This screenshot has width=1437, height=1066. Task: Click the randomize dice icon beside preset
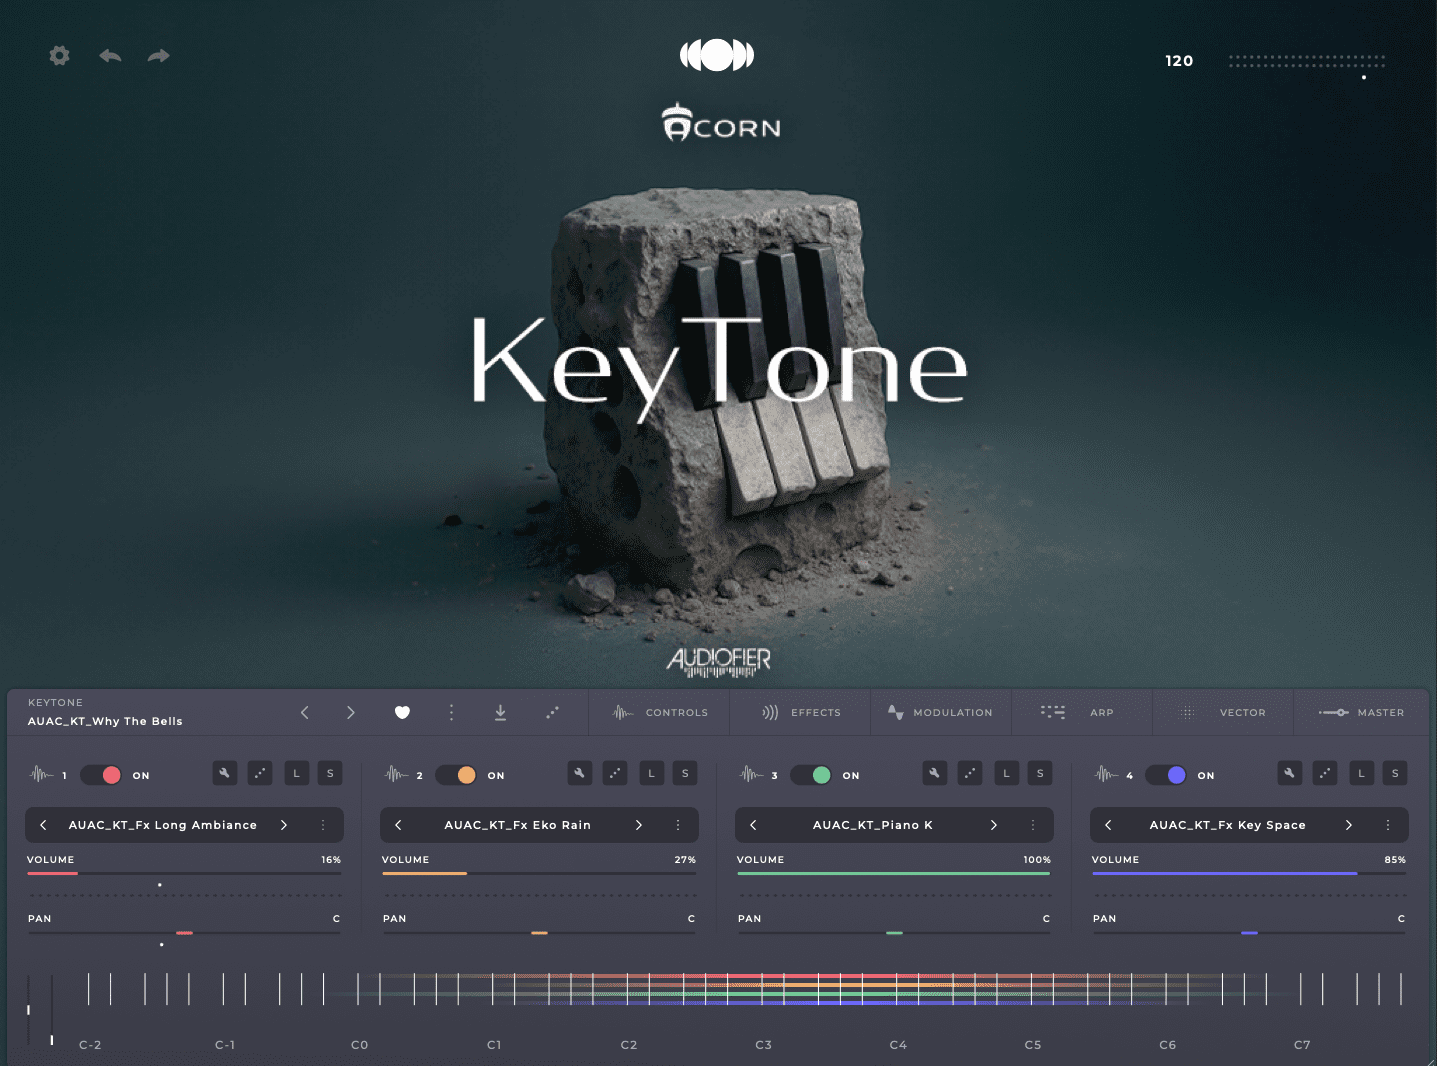click(x=552, y=712)
